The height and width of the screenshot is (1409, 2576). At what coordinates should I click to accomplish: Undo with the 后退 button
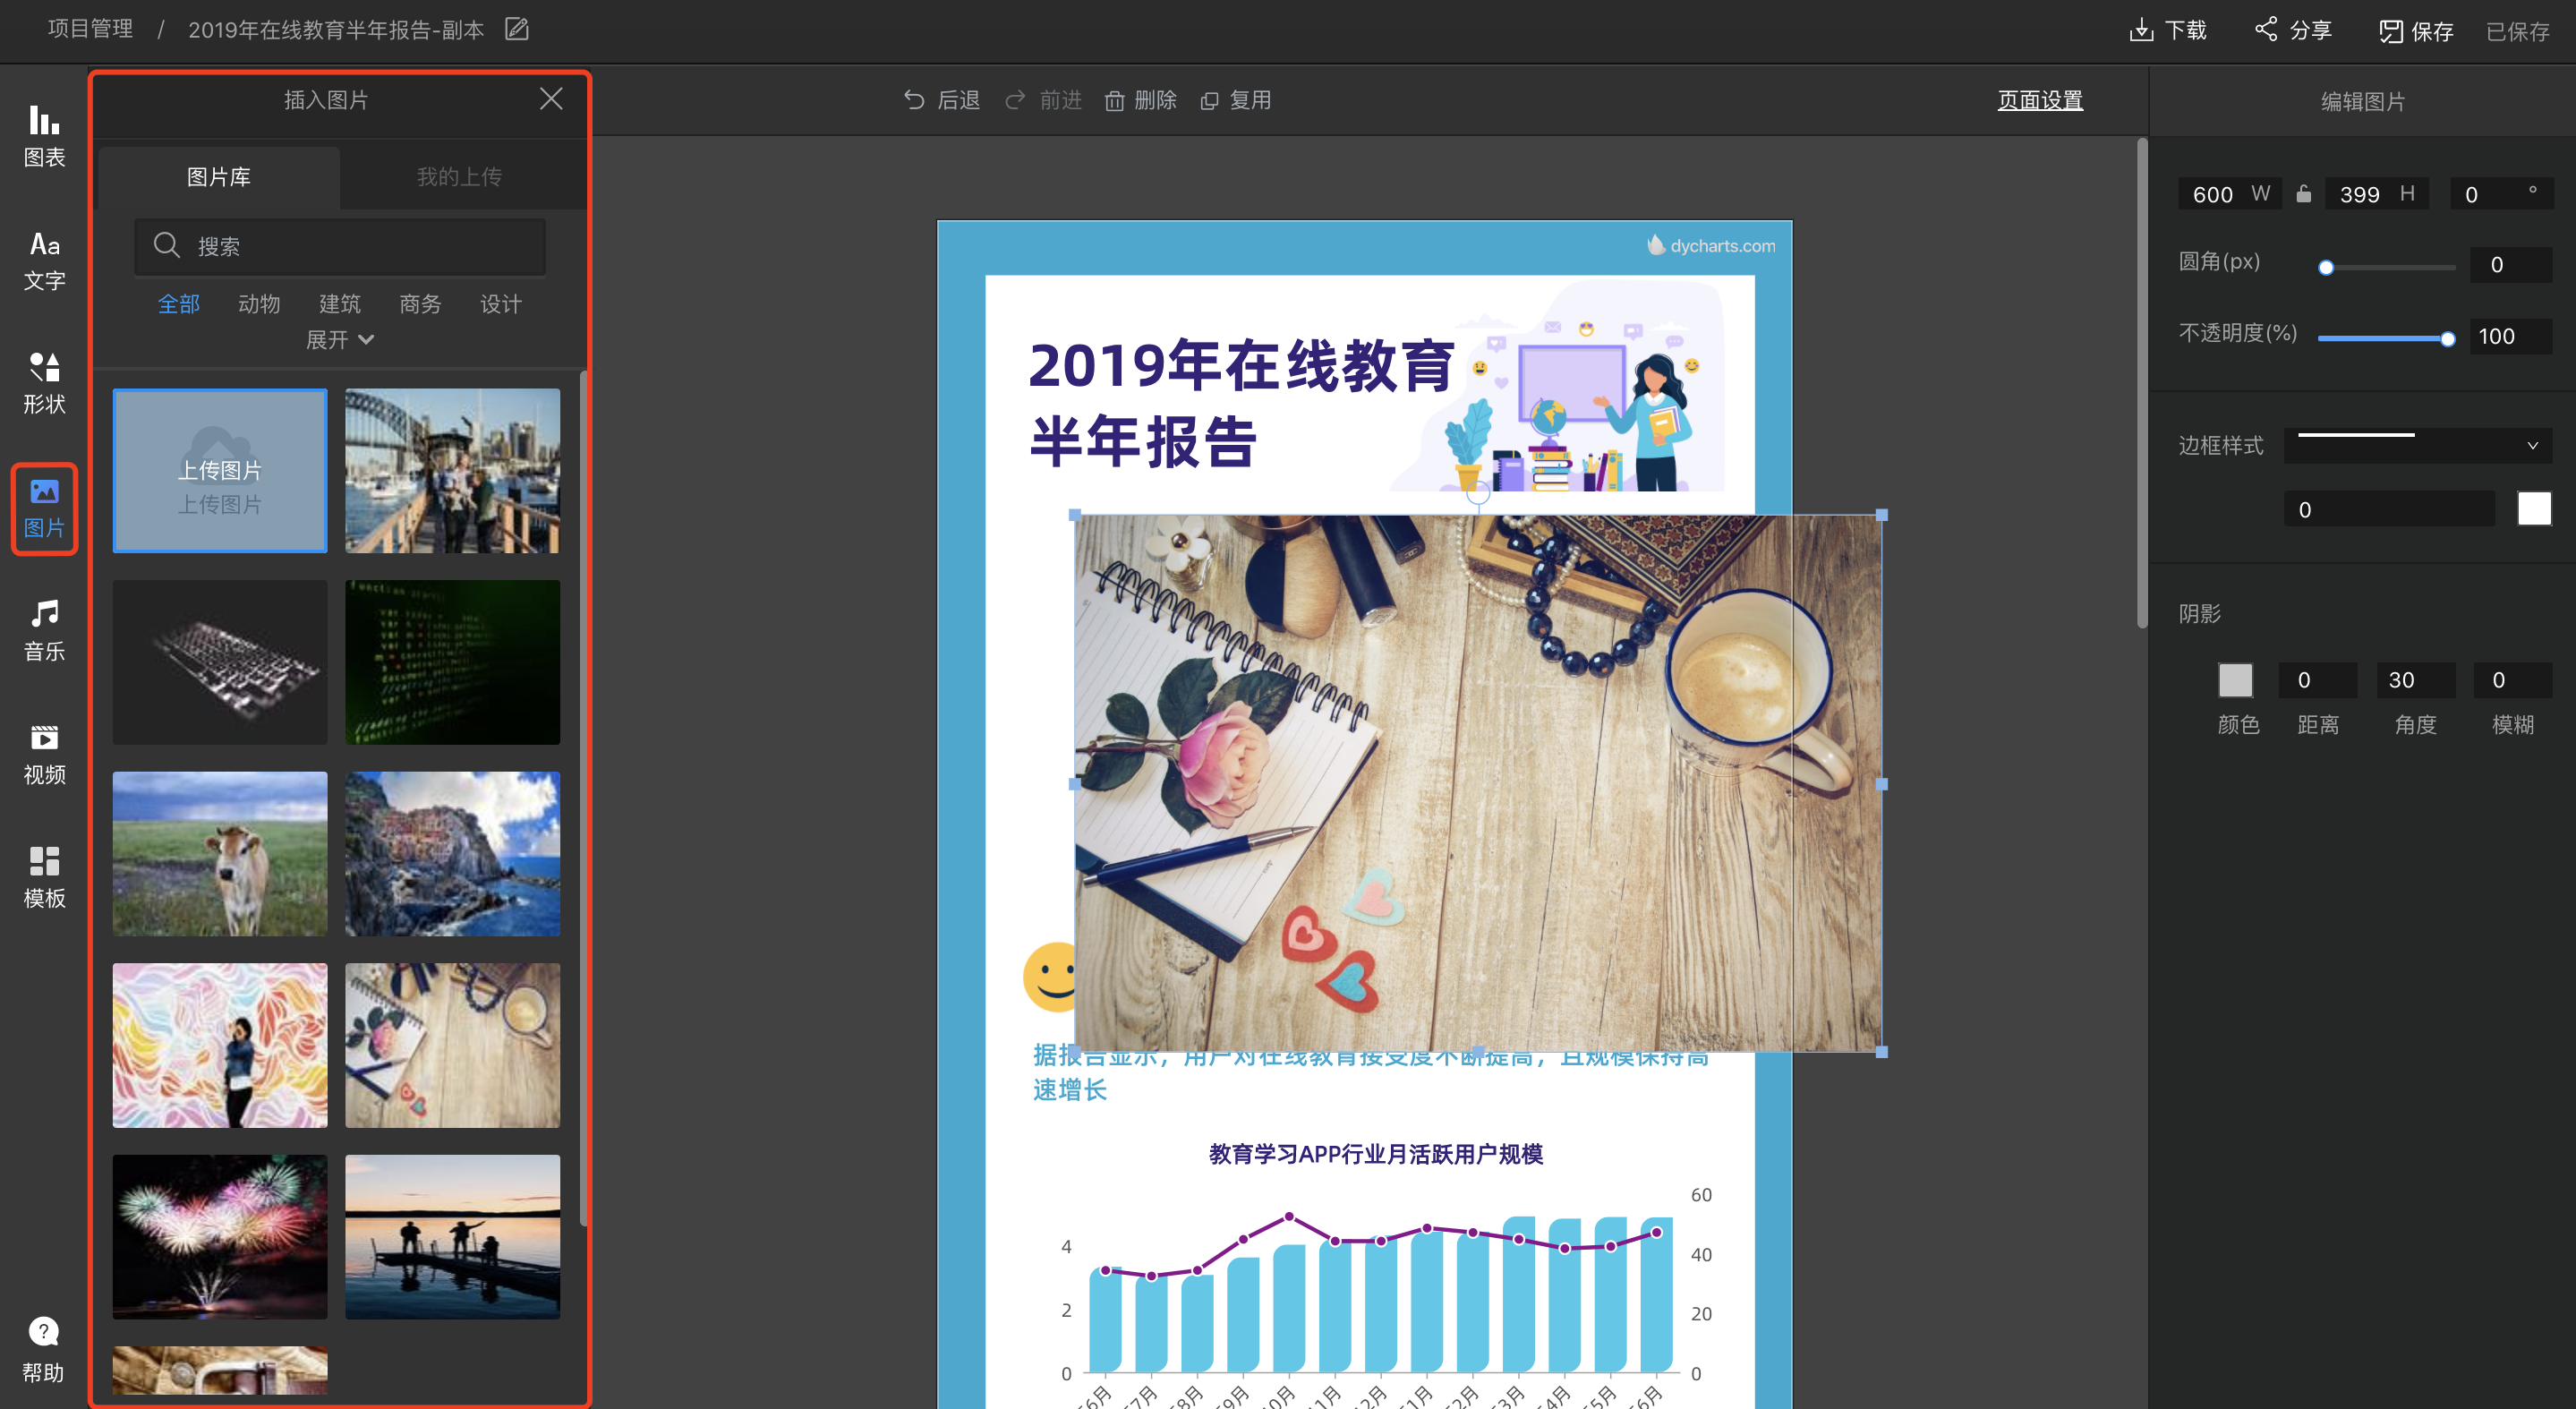(x=941, y=100)
